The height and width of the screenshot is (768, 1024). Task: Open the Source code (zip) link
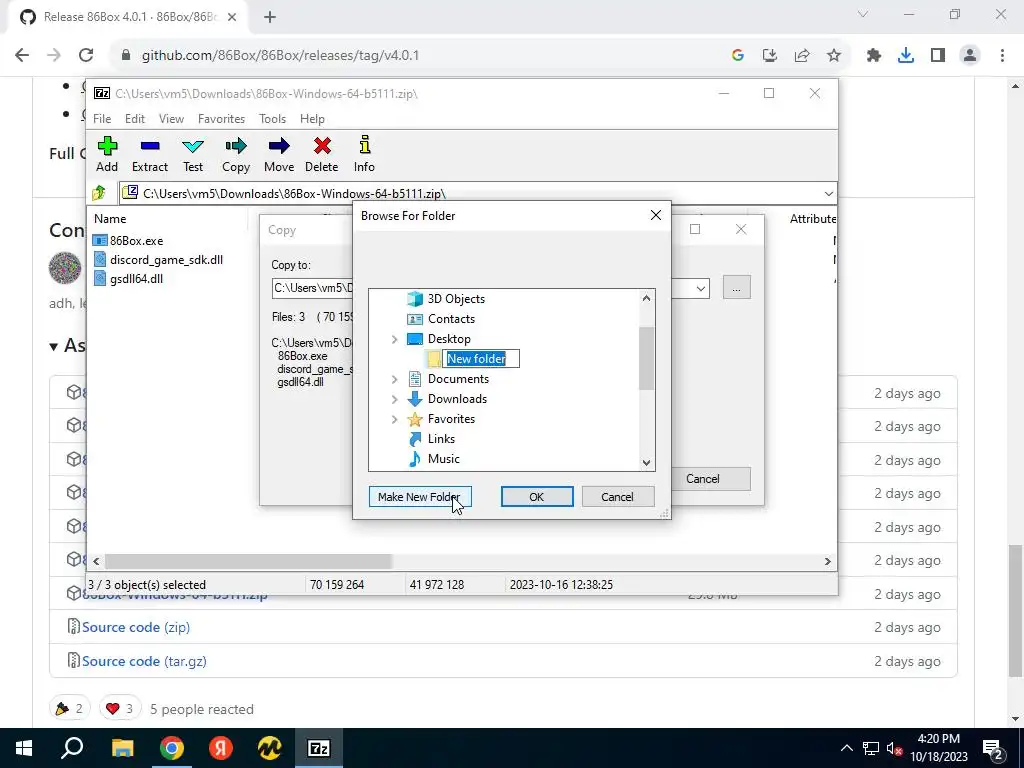point(136,627)
